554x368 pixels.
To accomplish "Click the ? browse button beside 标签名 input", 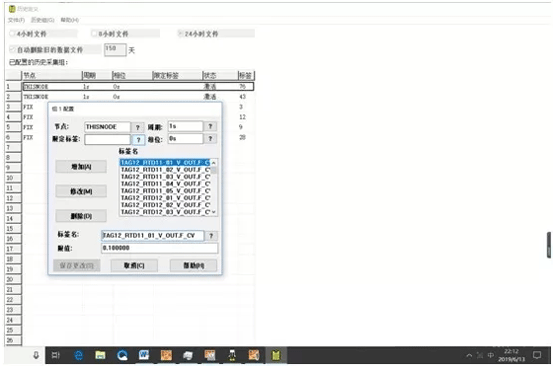I will (211, 236).
